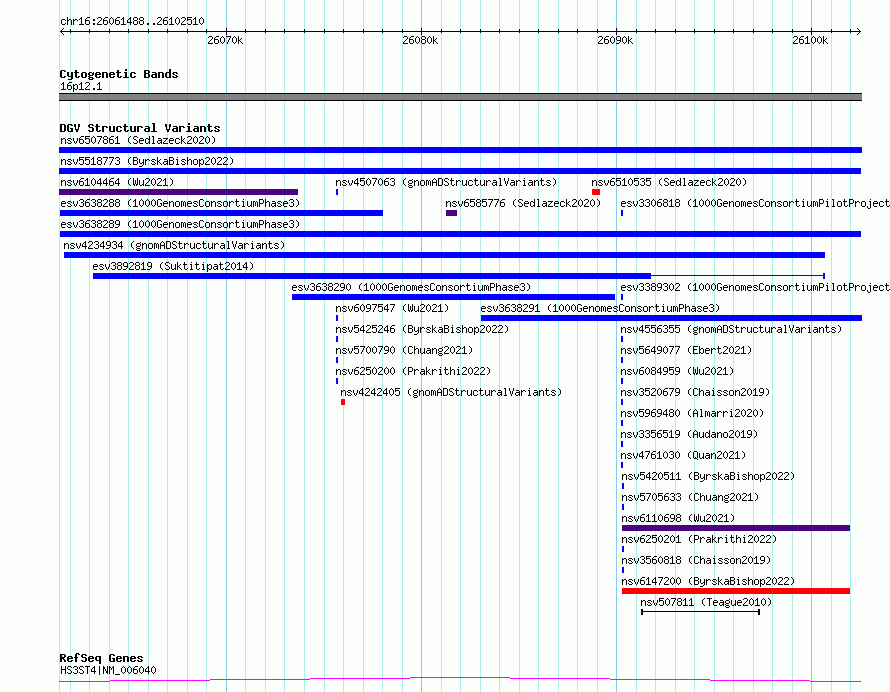Viewport: 890px width, 692px height.
Task: Click the Cytogenetic Bands track title
Action: coord(119,74)
